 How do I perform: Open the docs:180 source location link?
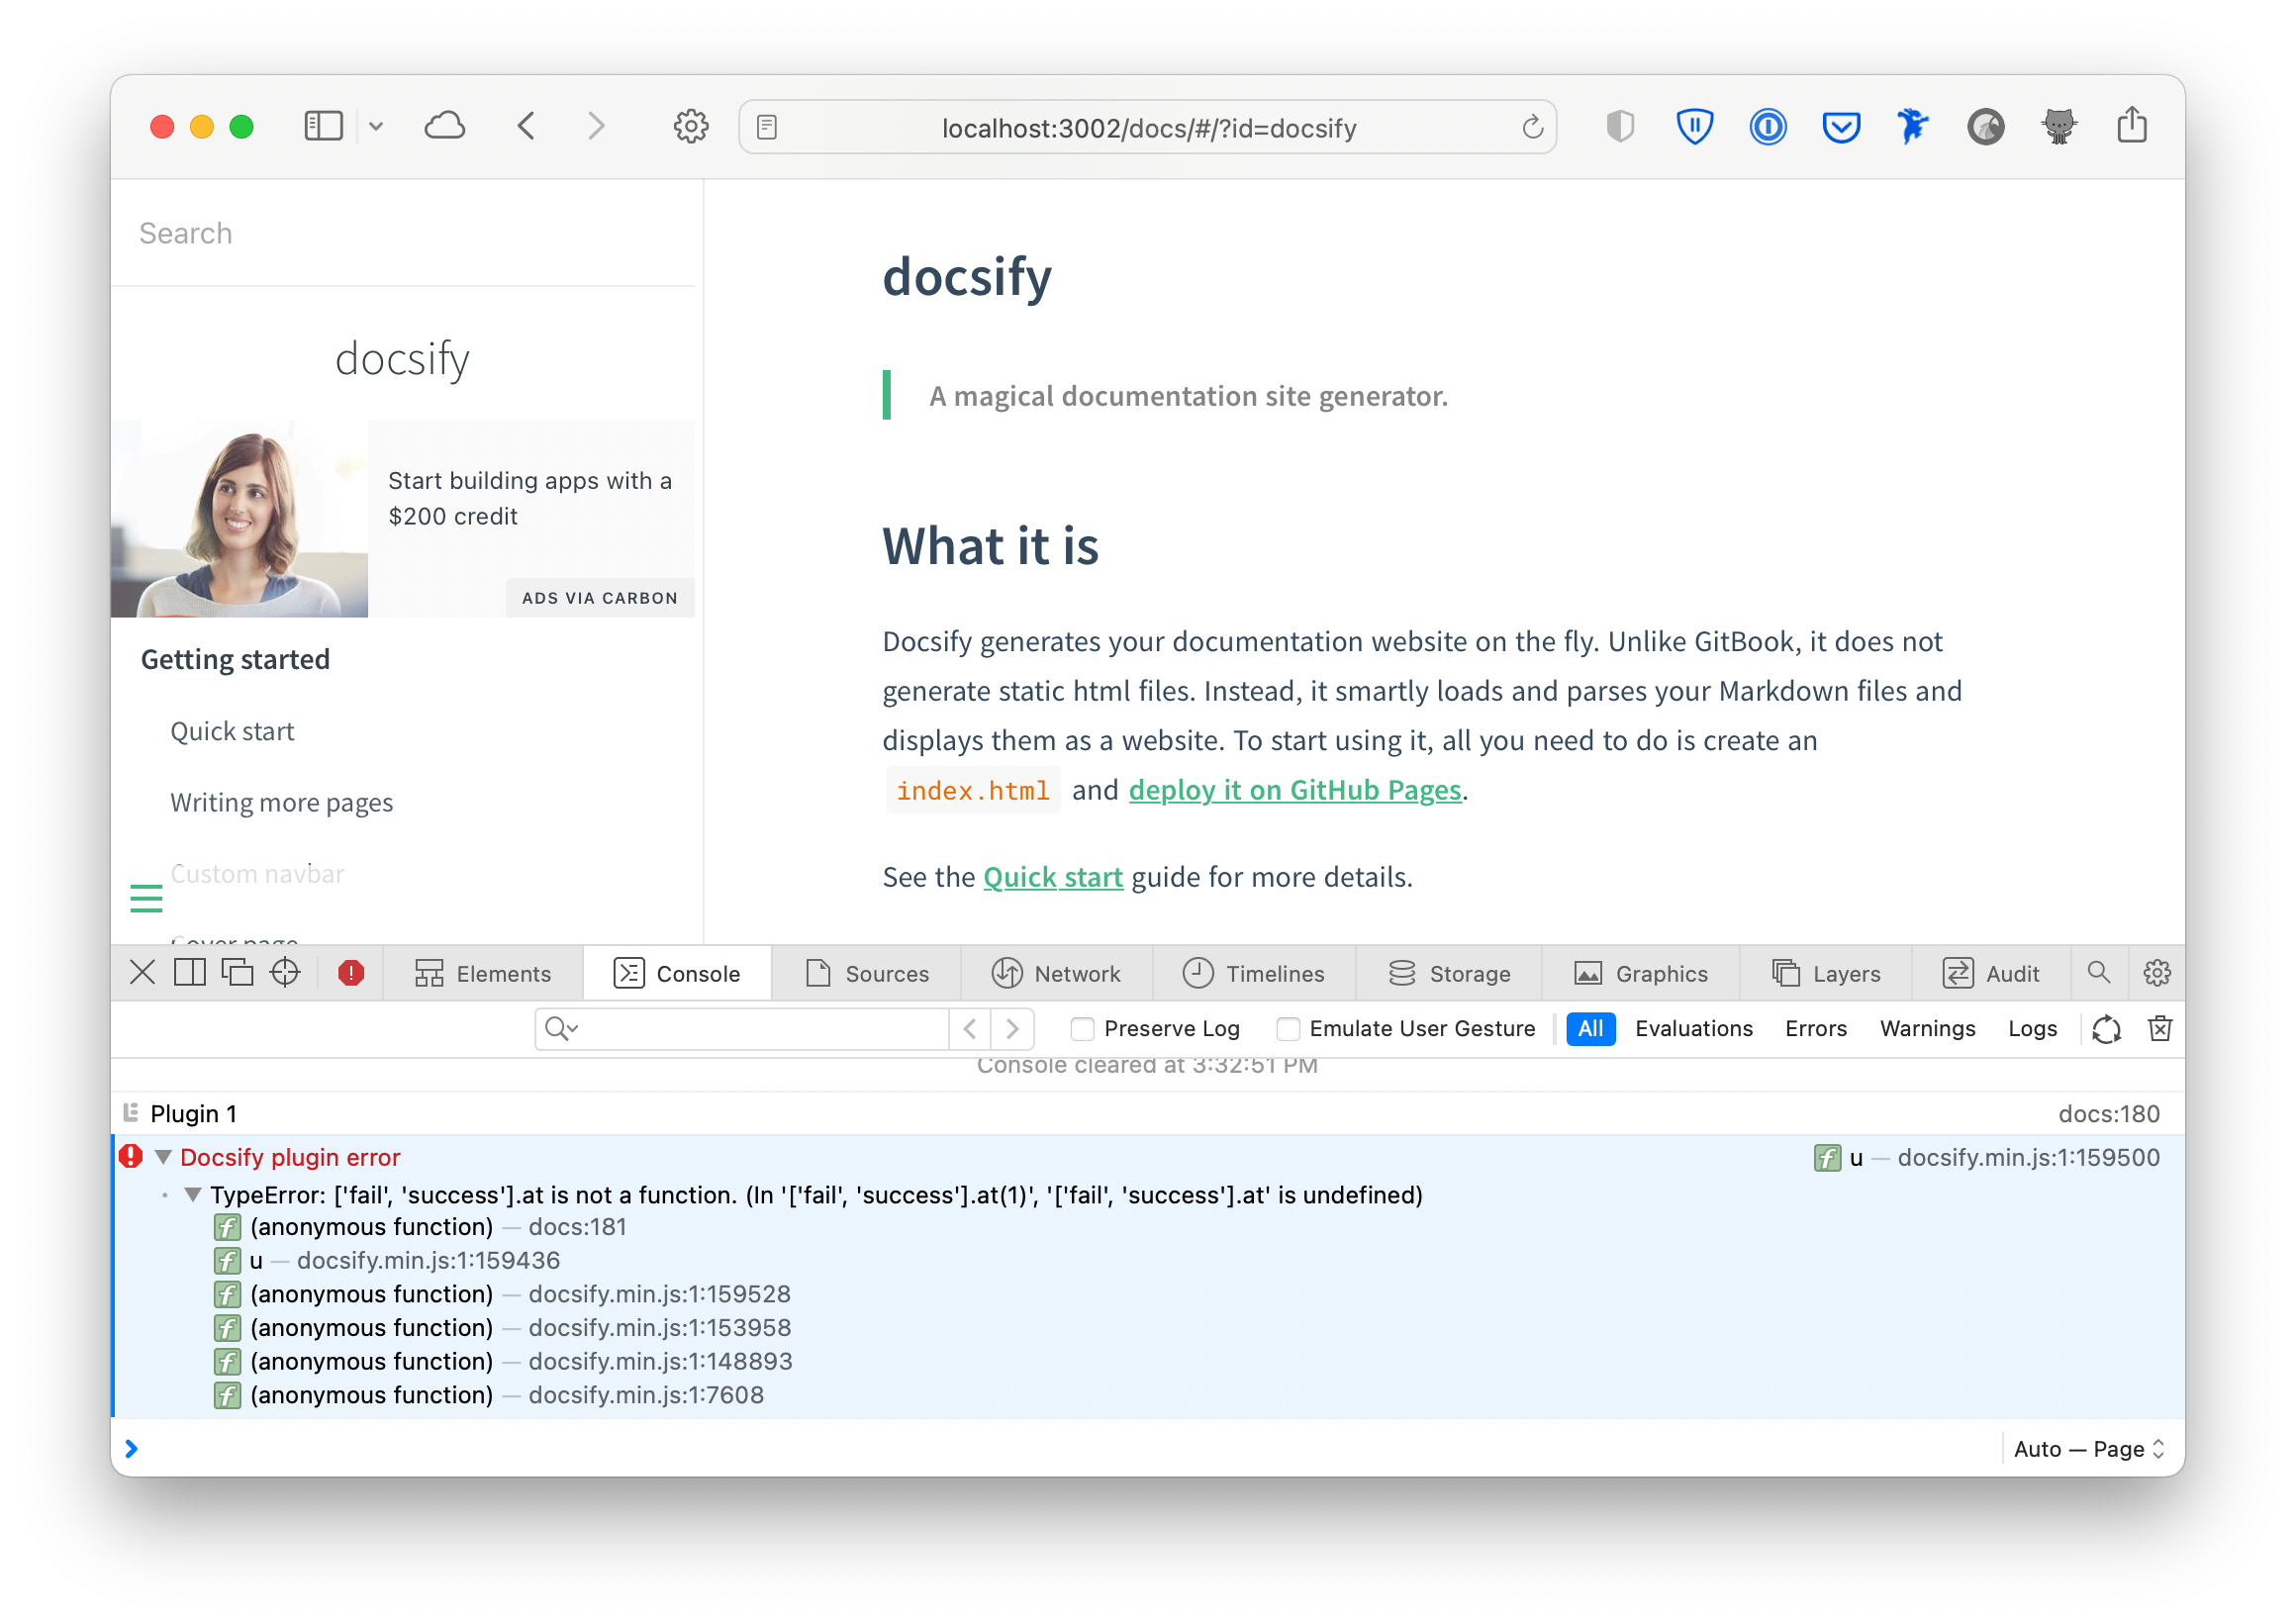click(x=2108, y=1114)
